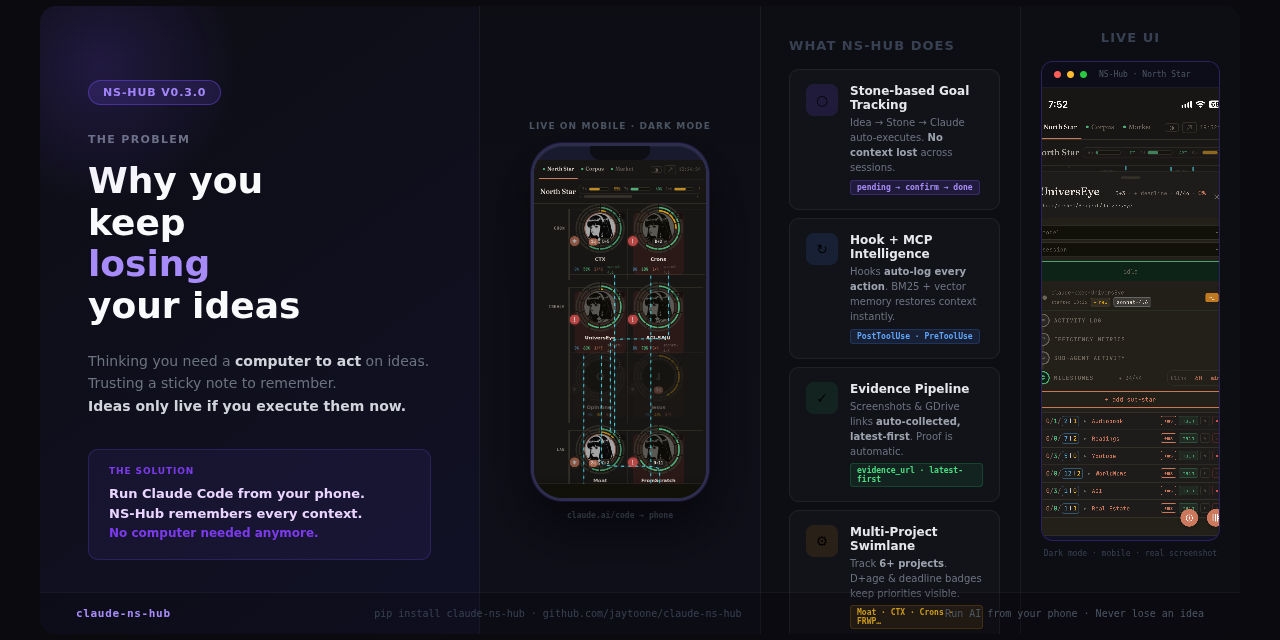
Task: Open the ACL-SNU avatar node on phone mockup
Action: (x=658, y=307)
